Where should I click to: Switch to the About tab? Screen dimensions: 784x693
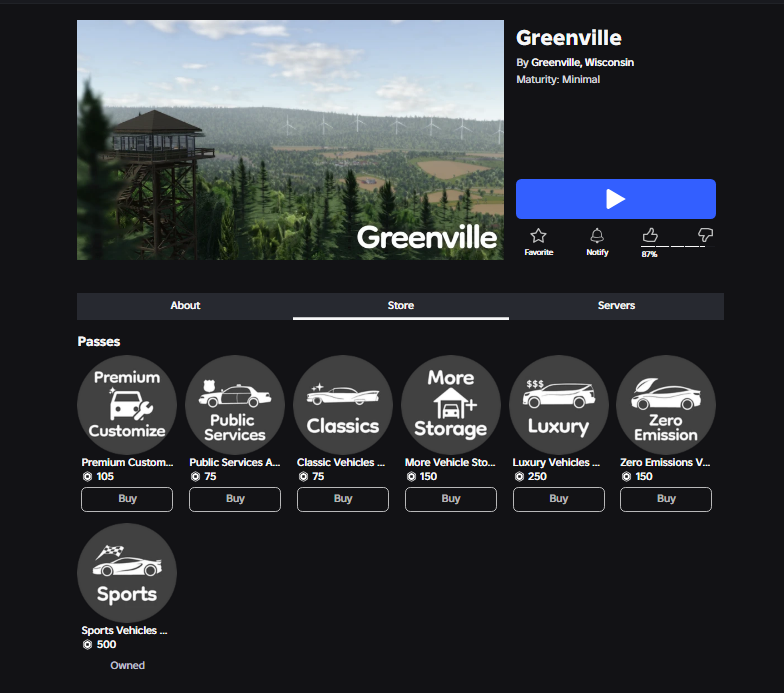(x=185, y=306)
